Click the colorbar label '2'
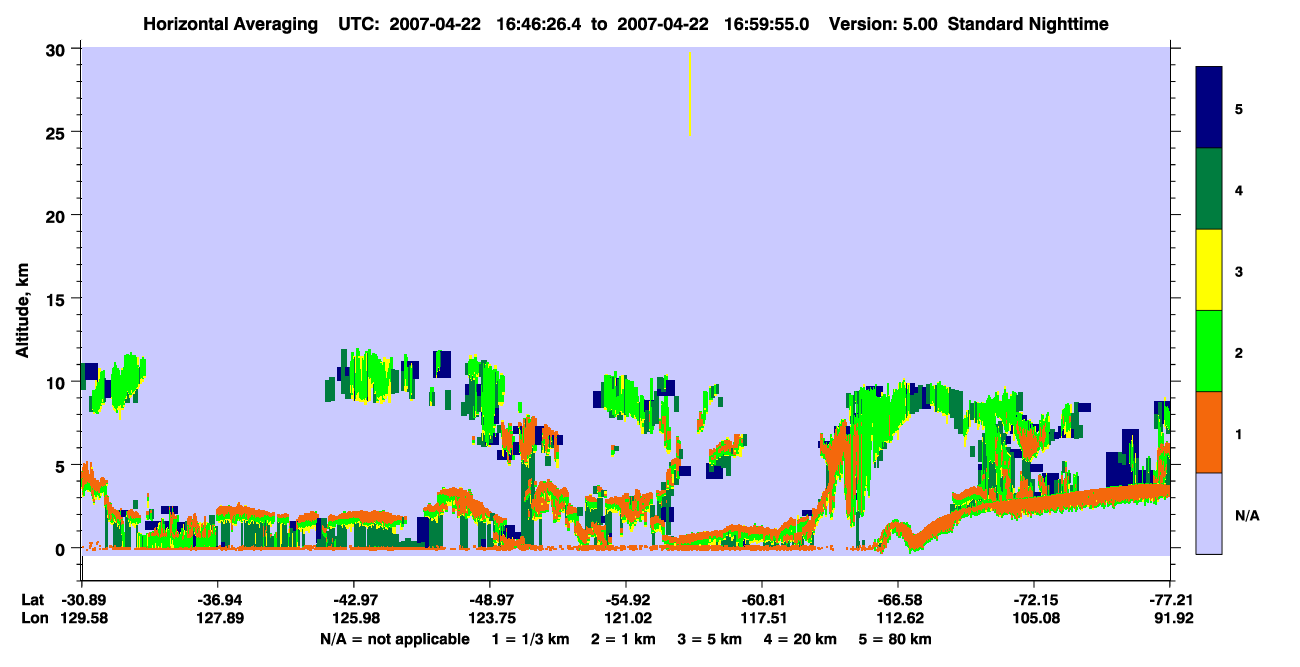Viewport: 1300px width, 667px height. [1239, 353]
